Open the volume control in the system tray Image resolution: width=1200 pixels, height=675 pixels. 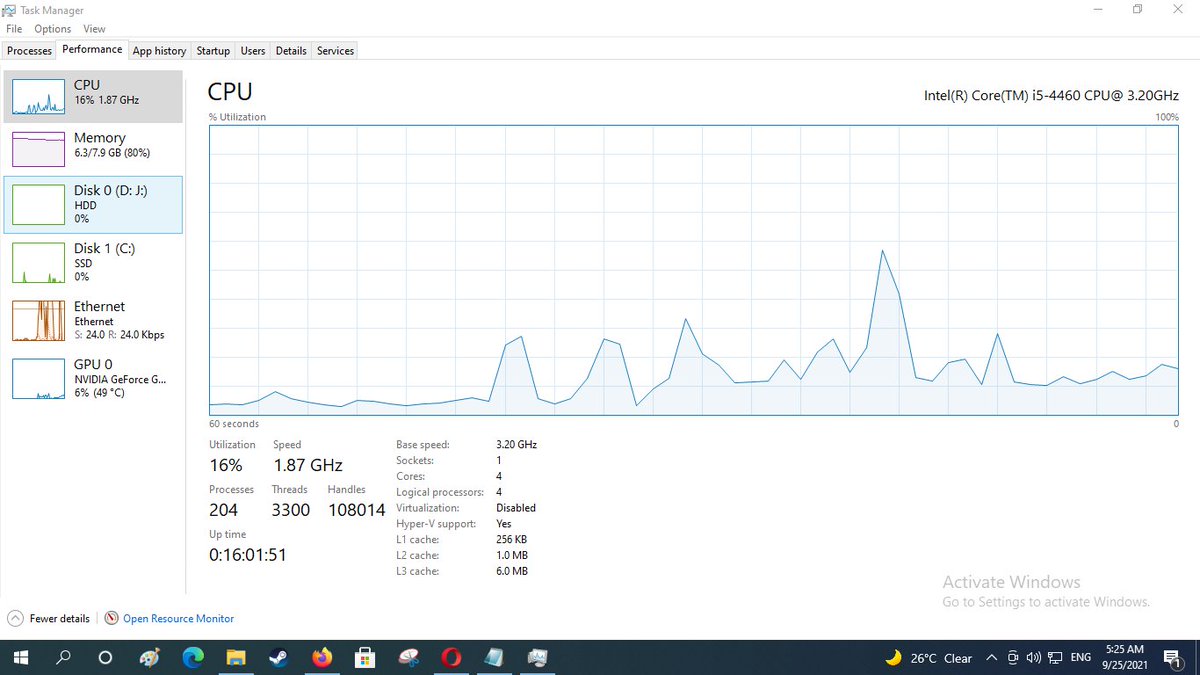[1033, 657]
